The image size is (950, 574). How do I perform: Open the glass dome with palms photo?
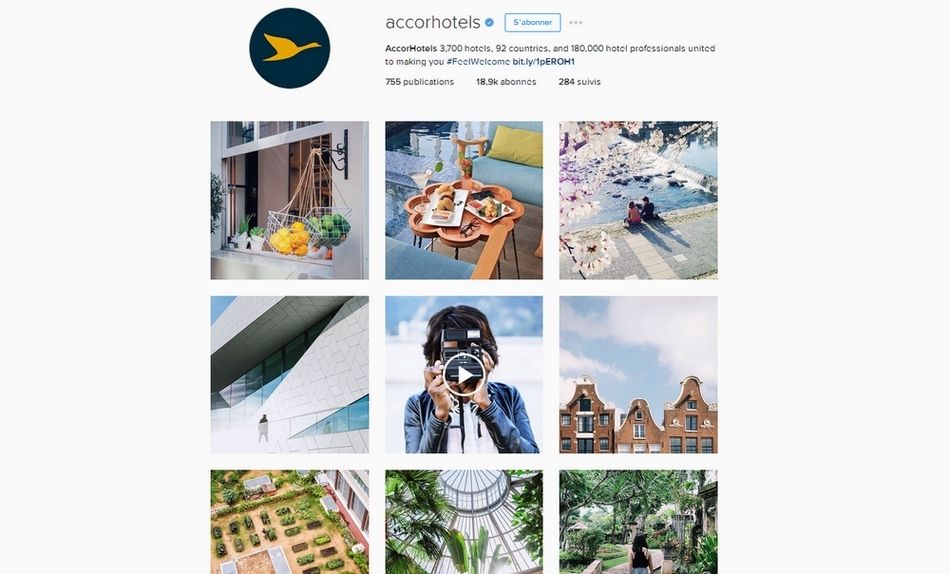click(x=464, y=522)
